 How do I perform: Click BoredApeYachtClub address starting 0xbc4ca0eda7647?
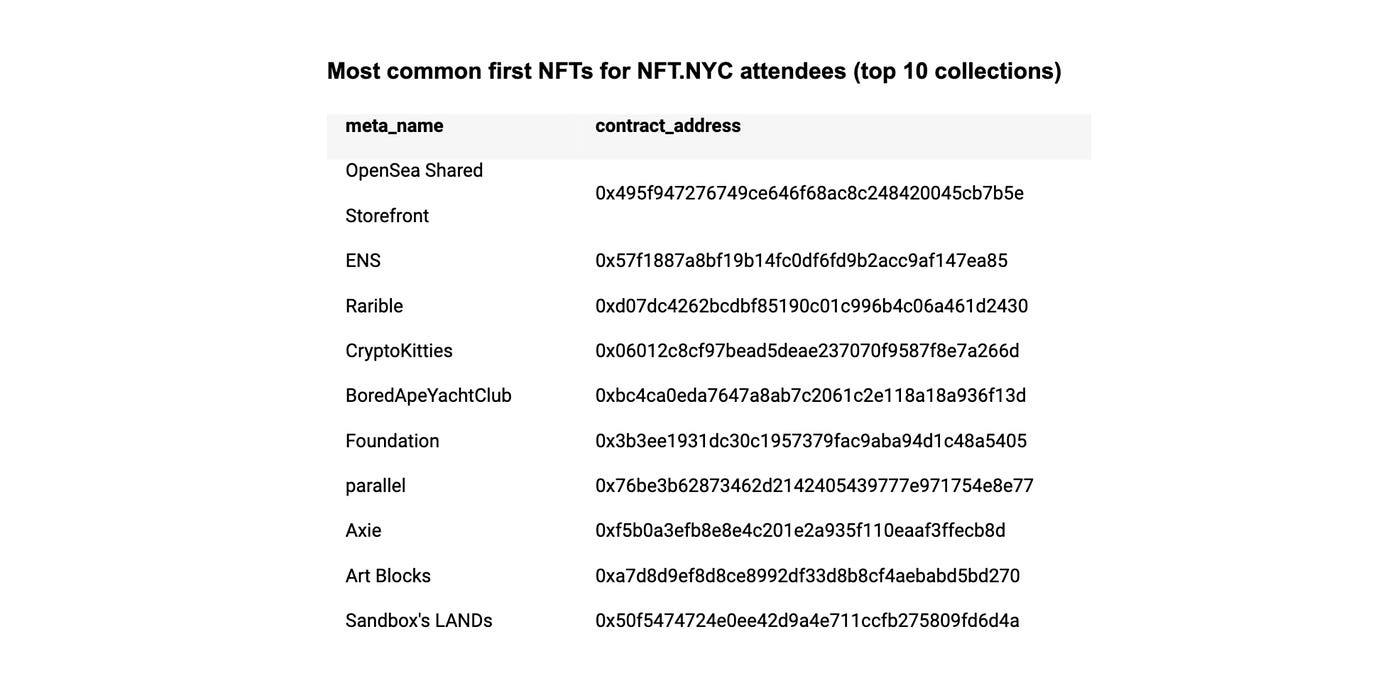click(810, 396)
